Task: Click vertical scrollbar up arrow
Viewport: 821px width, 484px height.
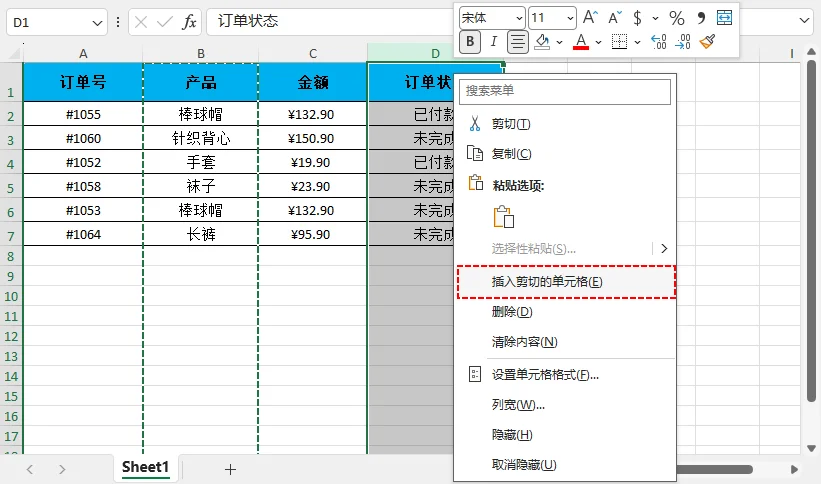Action: [811, 51]
